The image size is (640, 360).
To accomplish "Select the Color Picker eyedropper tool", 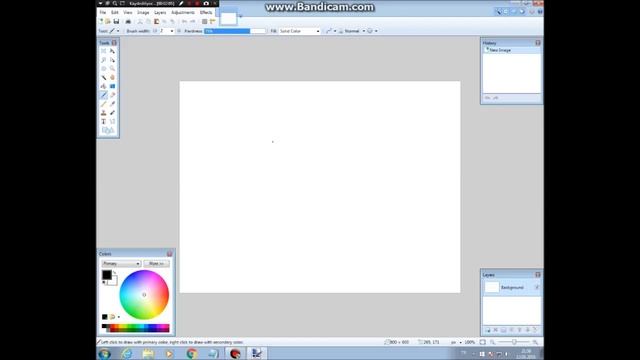I will point(113,104).
